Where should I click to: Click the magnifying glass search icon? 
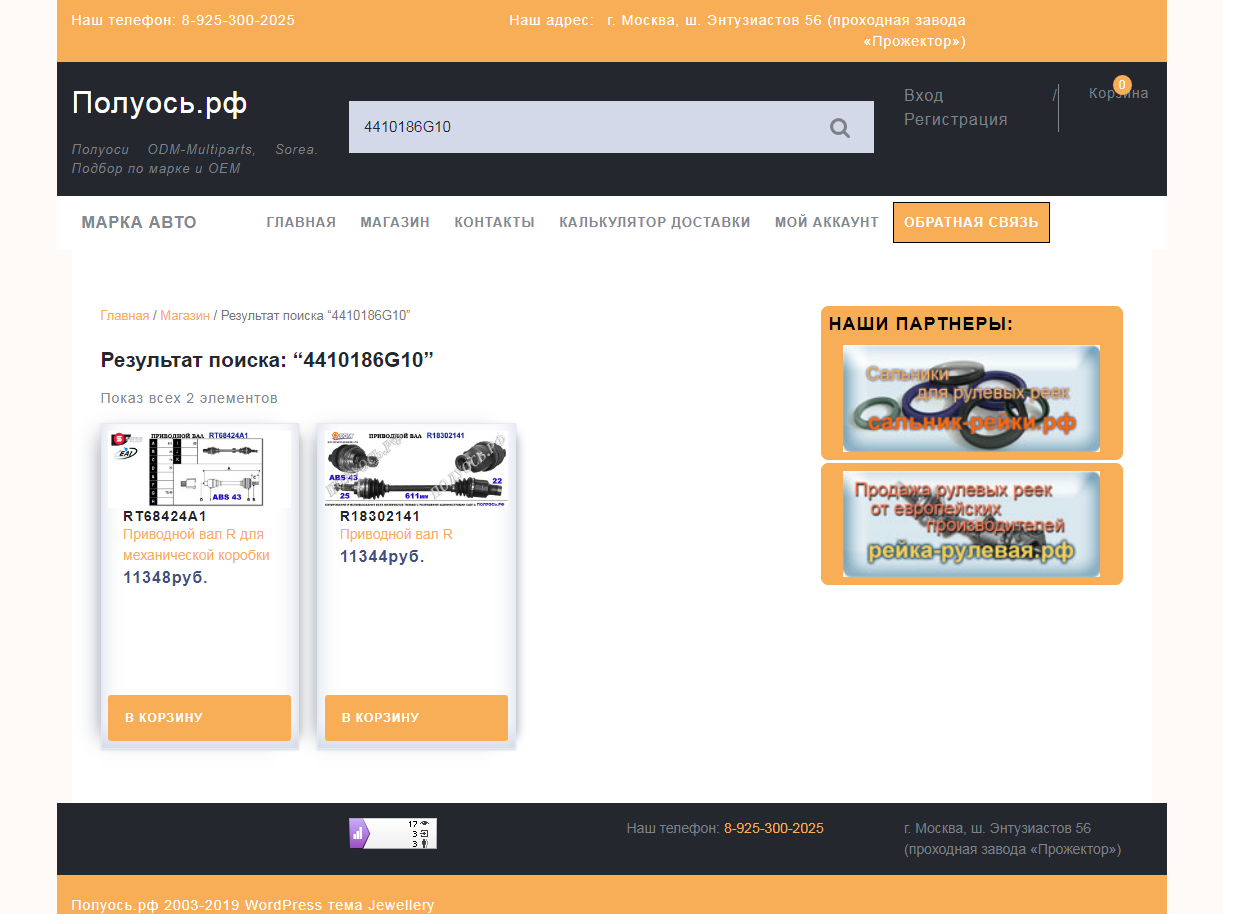(x=840, y=128)
